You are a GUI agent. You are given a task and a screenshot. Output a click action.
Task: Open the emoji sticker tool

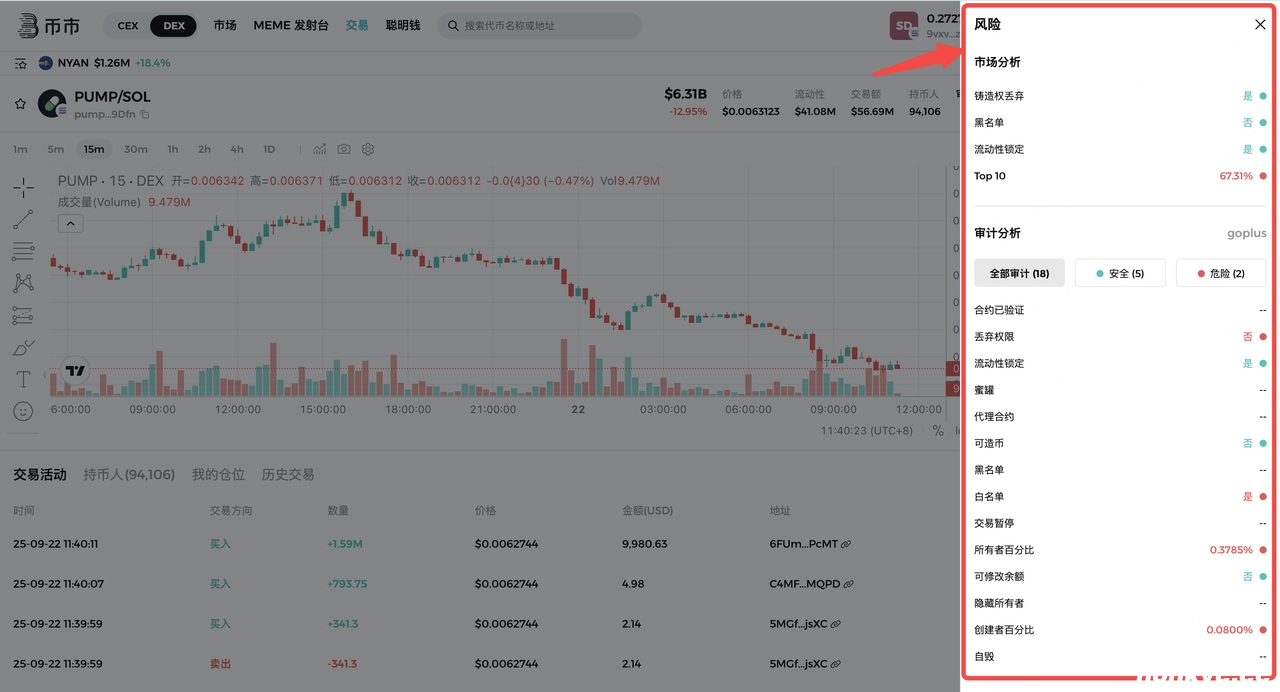23,411
